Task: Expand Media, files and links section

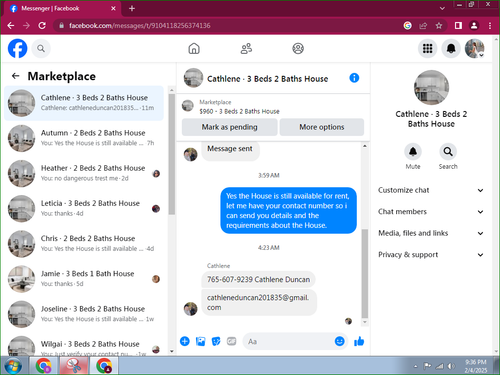Action: (431, 233)
